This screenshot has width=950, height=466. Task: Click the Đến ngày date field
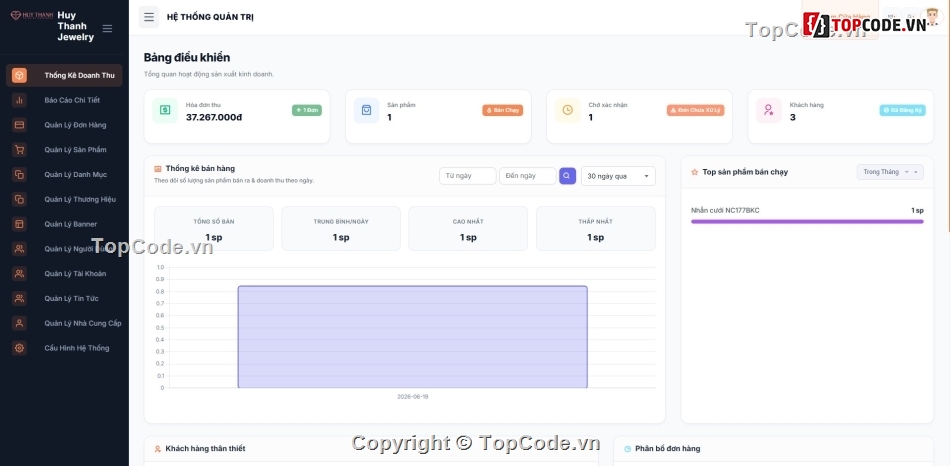[528, 176]
